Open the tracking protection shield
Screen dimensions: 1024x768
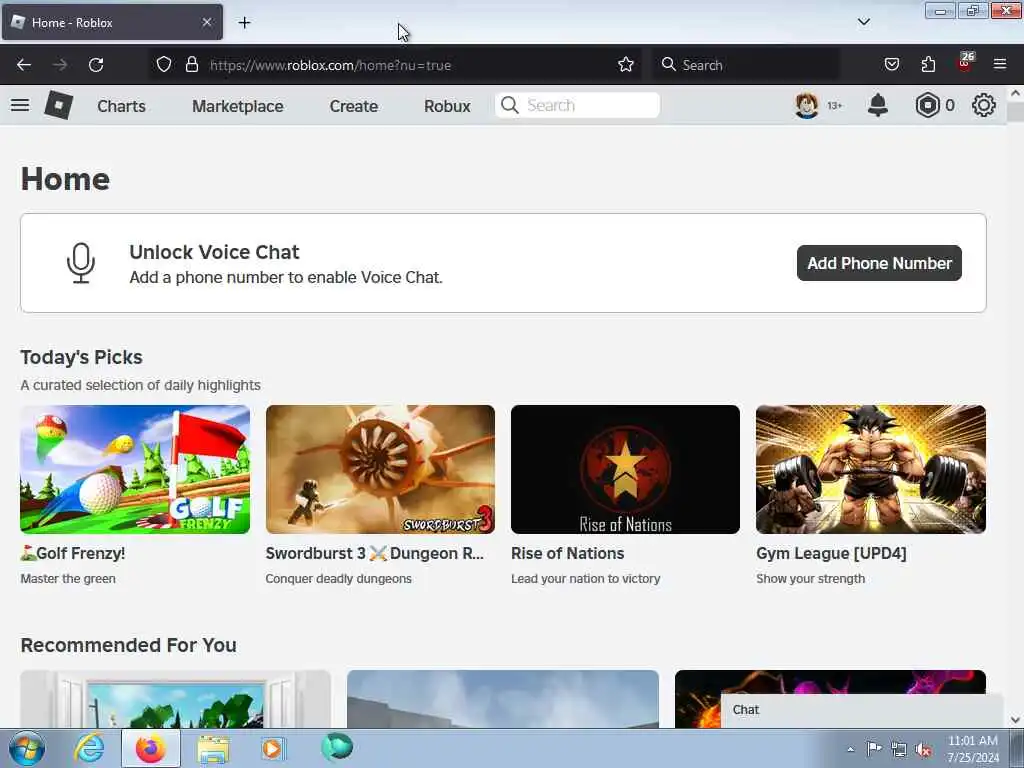164,65
